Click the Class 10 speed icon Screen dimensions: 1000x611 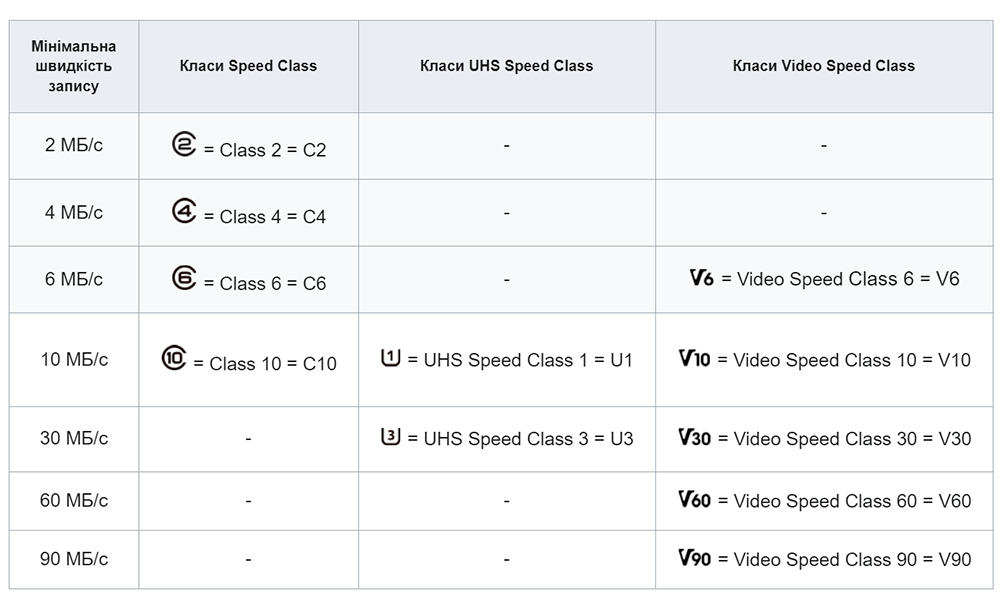(173, 358)
